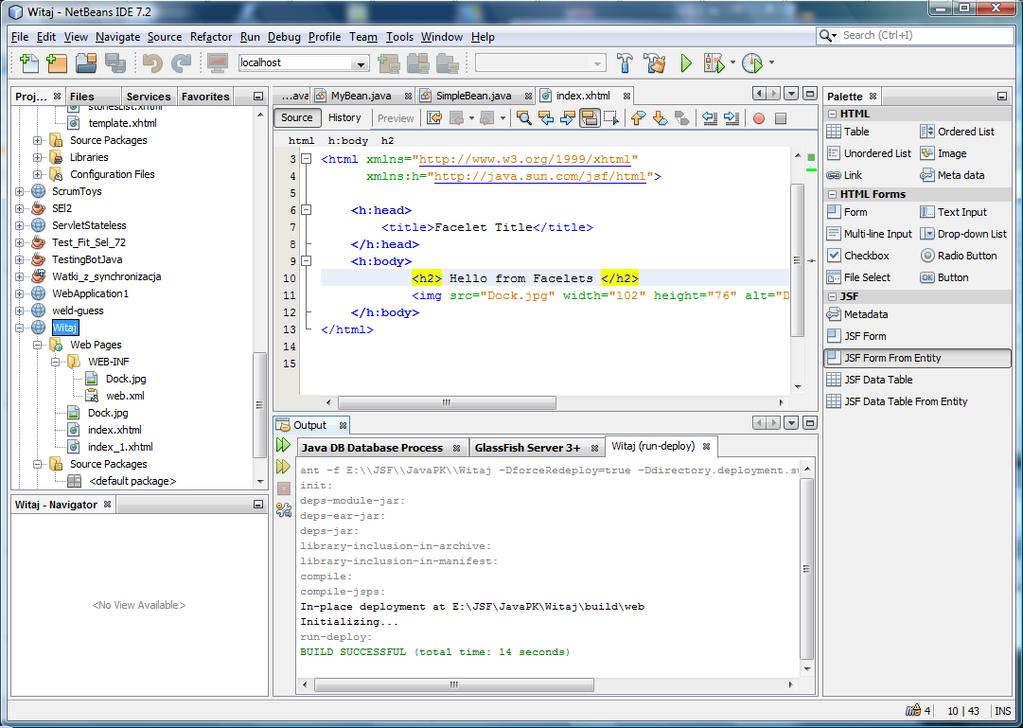Click Find Previous Occurrence icon
This screenshot has height=728, width=1023.
point(545,118)
